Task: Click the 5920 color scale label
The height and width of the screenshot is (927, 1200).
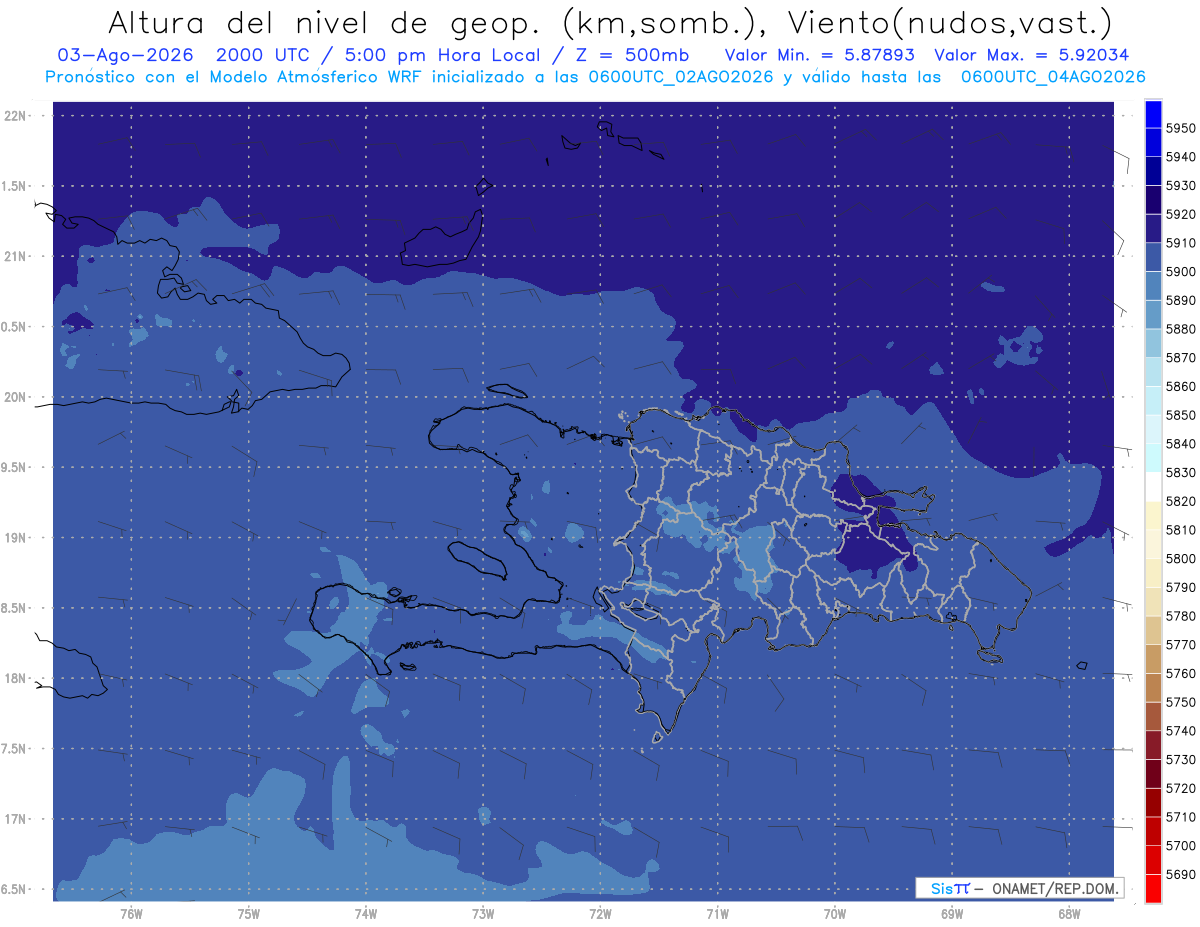Action: [1180, 215]
